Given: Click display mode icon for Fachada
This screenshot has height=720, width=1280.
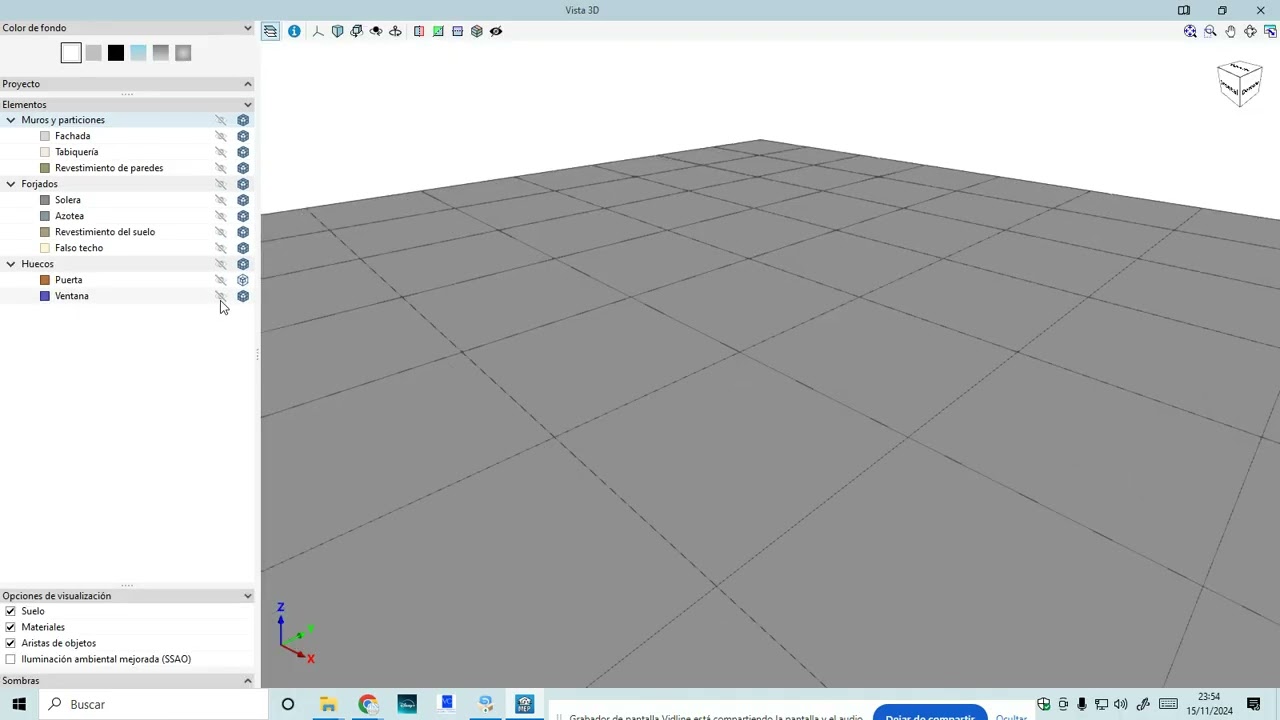Looking at the screenshot, I should click(243, 136).
